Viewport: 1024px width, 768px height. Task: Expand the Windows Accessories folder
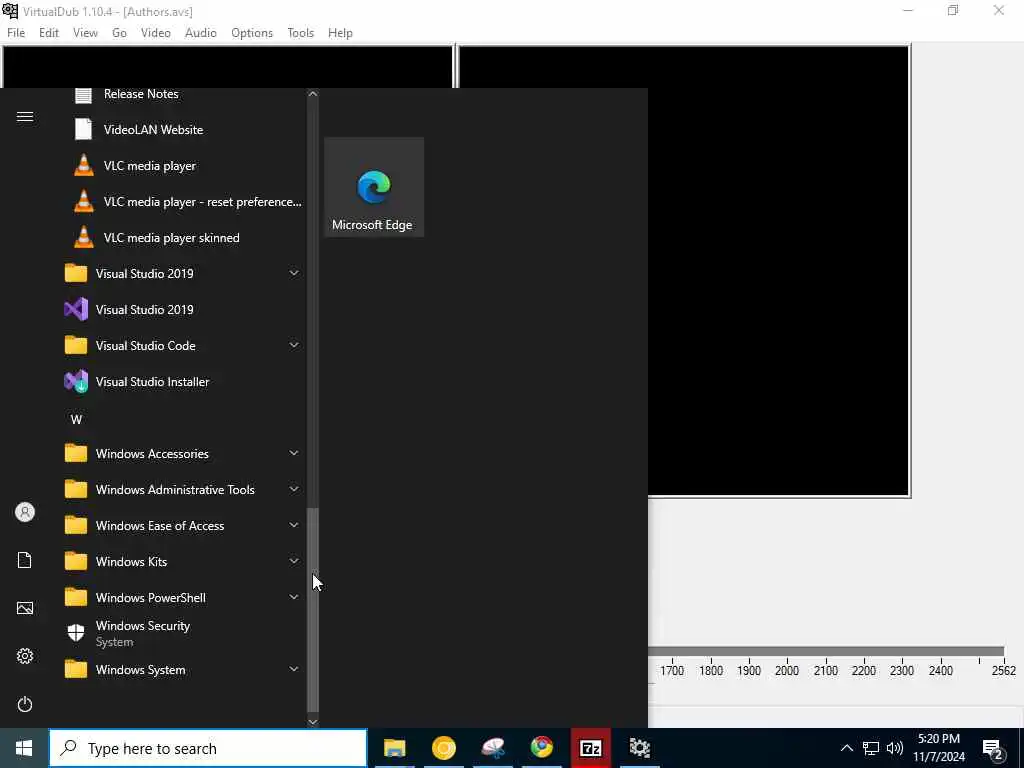click(x=180, y=453)
